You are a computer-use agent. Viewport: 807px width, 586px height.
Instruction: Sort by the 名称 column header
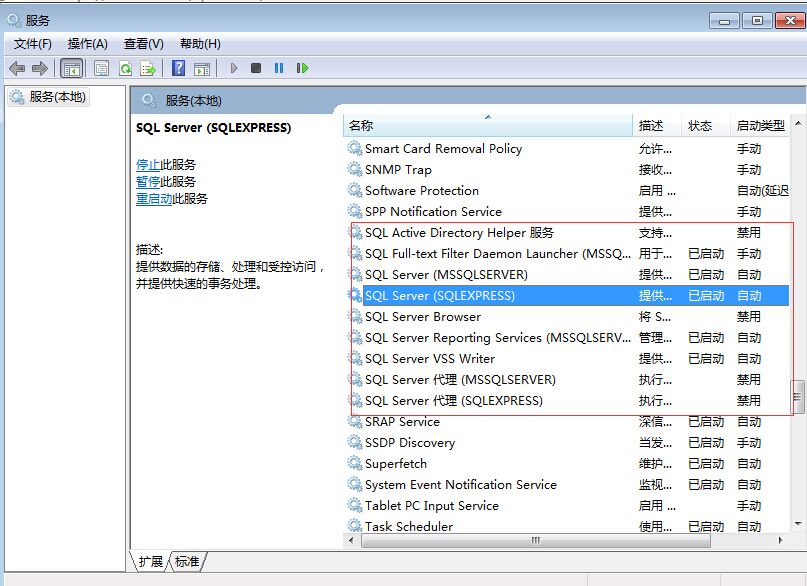487,126
